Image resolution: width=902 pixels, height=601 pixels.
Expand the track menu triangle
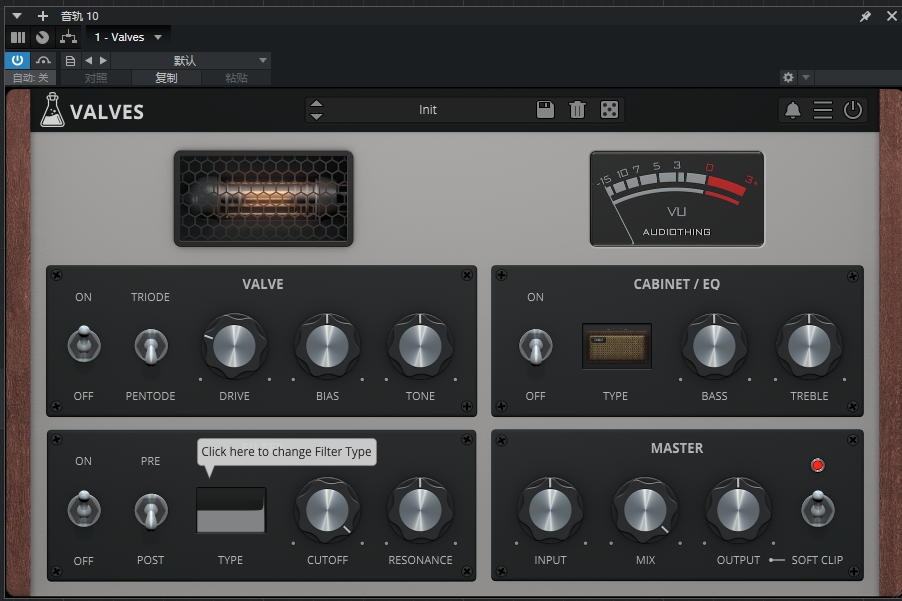(17, 16)
